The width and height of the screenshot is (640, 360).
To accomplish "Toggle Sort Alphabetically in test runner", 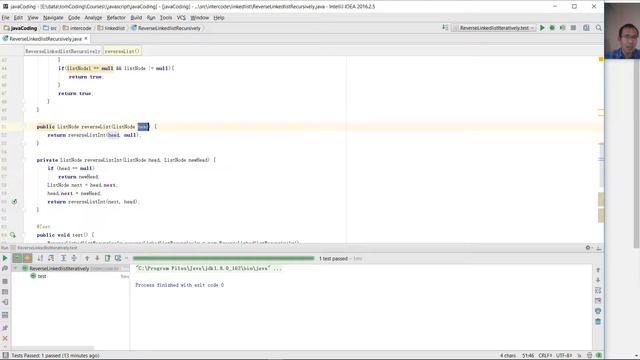I will click(x=40, y=258).
